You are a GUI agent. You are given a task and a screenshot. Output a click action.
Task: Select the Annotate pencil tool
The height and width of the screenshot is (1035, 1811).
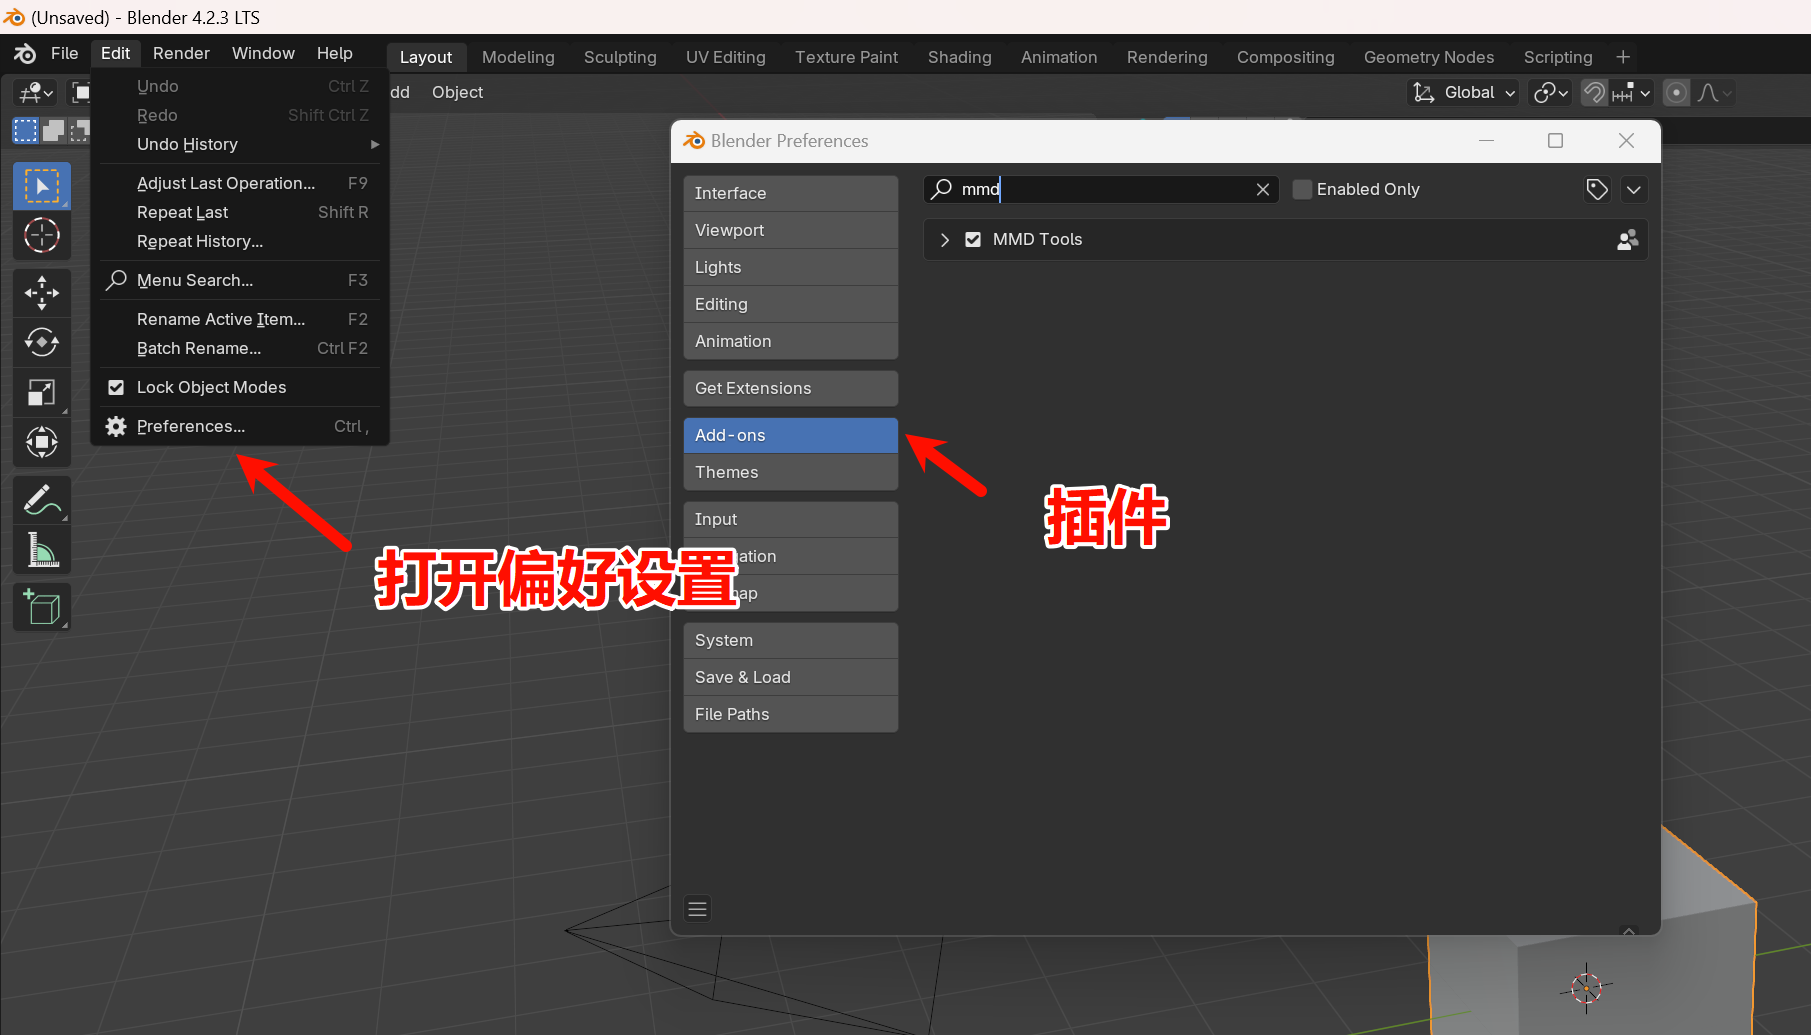click(x=41, y=500)
